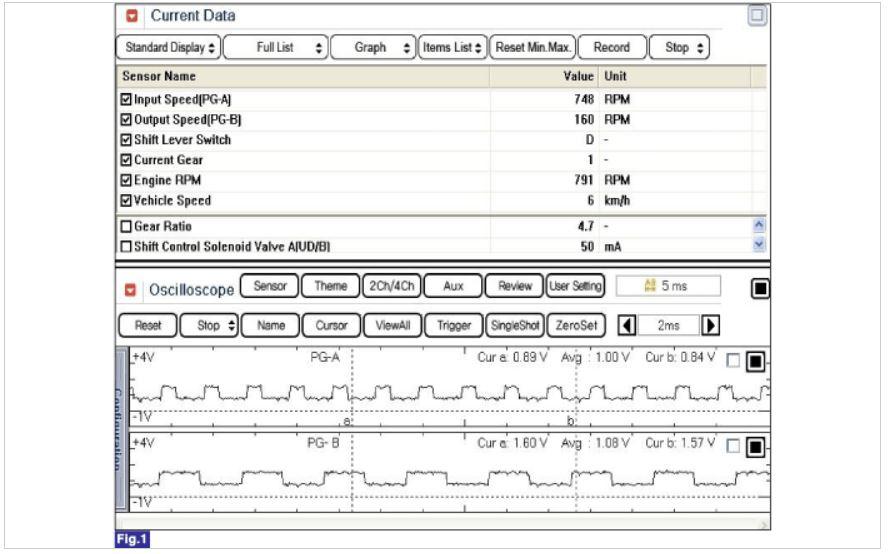Viewport: 891px width, 554px height.
Task: Click the 2ms time base field
Action: [668, 326]
